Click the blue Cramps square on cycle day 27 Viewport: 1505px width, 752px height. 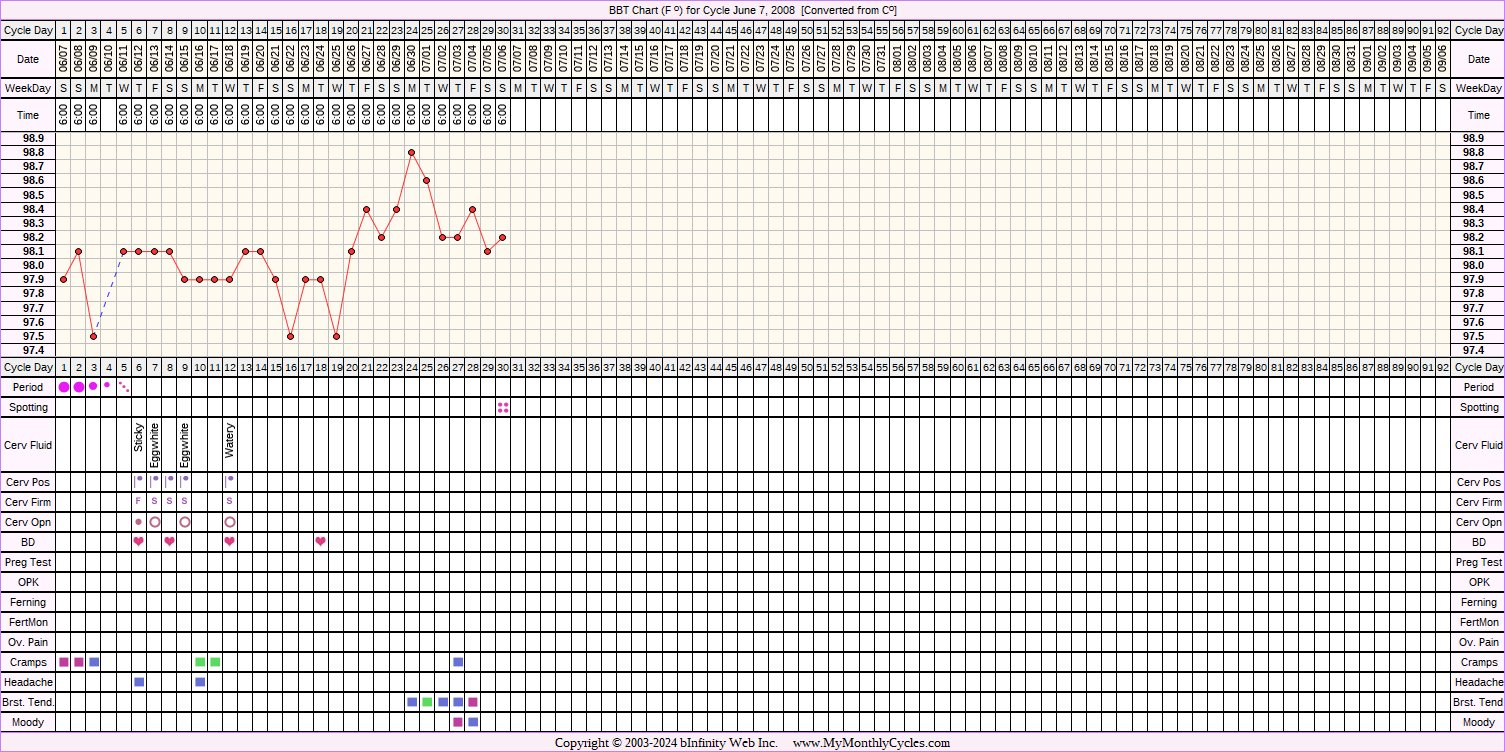(x=458, y=662)
